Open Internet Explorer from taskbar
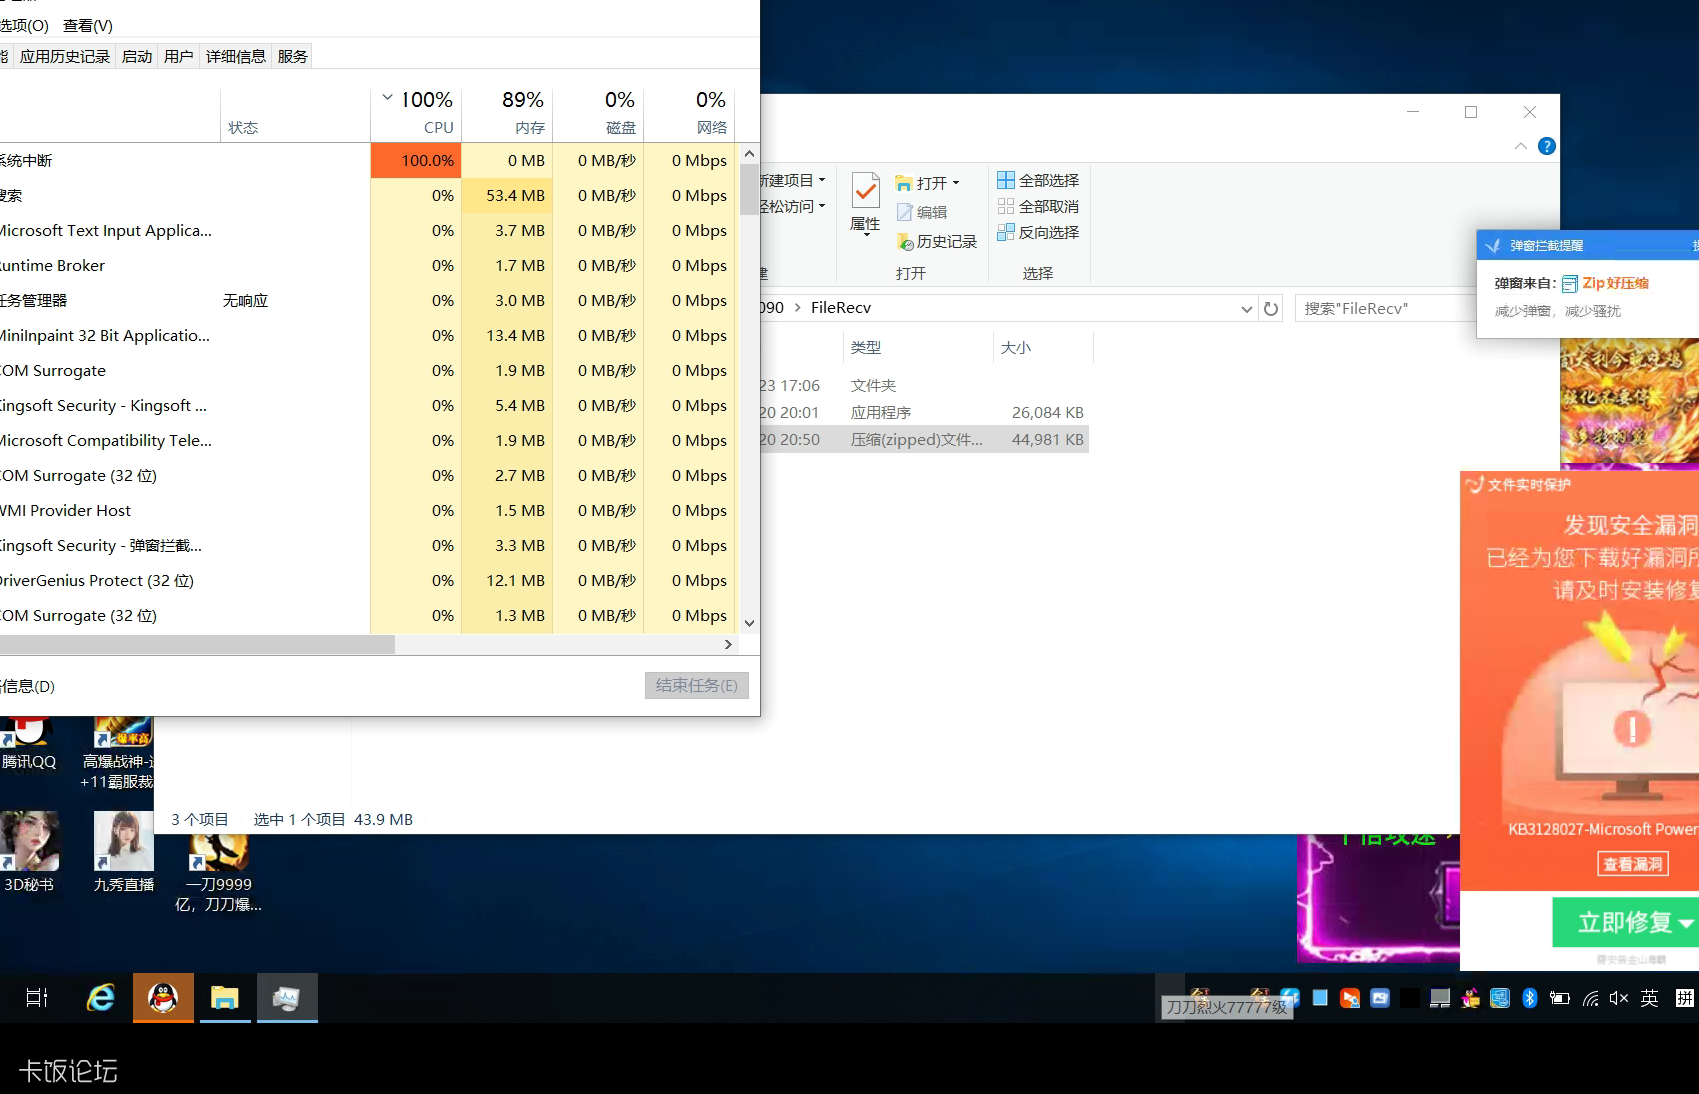1699x1094 pixels. [101, 997]
